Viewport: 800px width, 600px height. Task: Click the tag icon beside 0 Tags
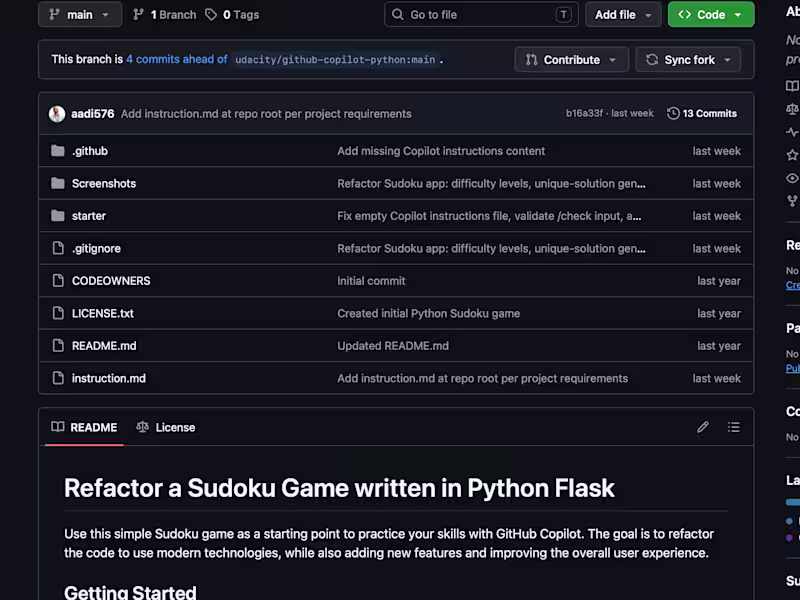coord(211,15)
